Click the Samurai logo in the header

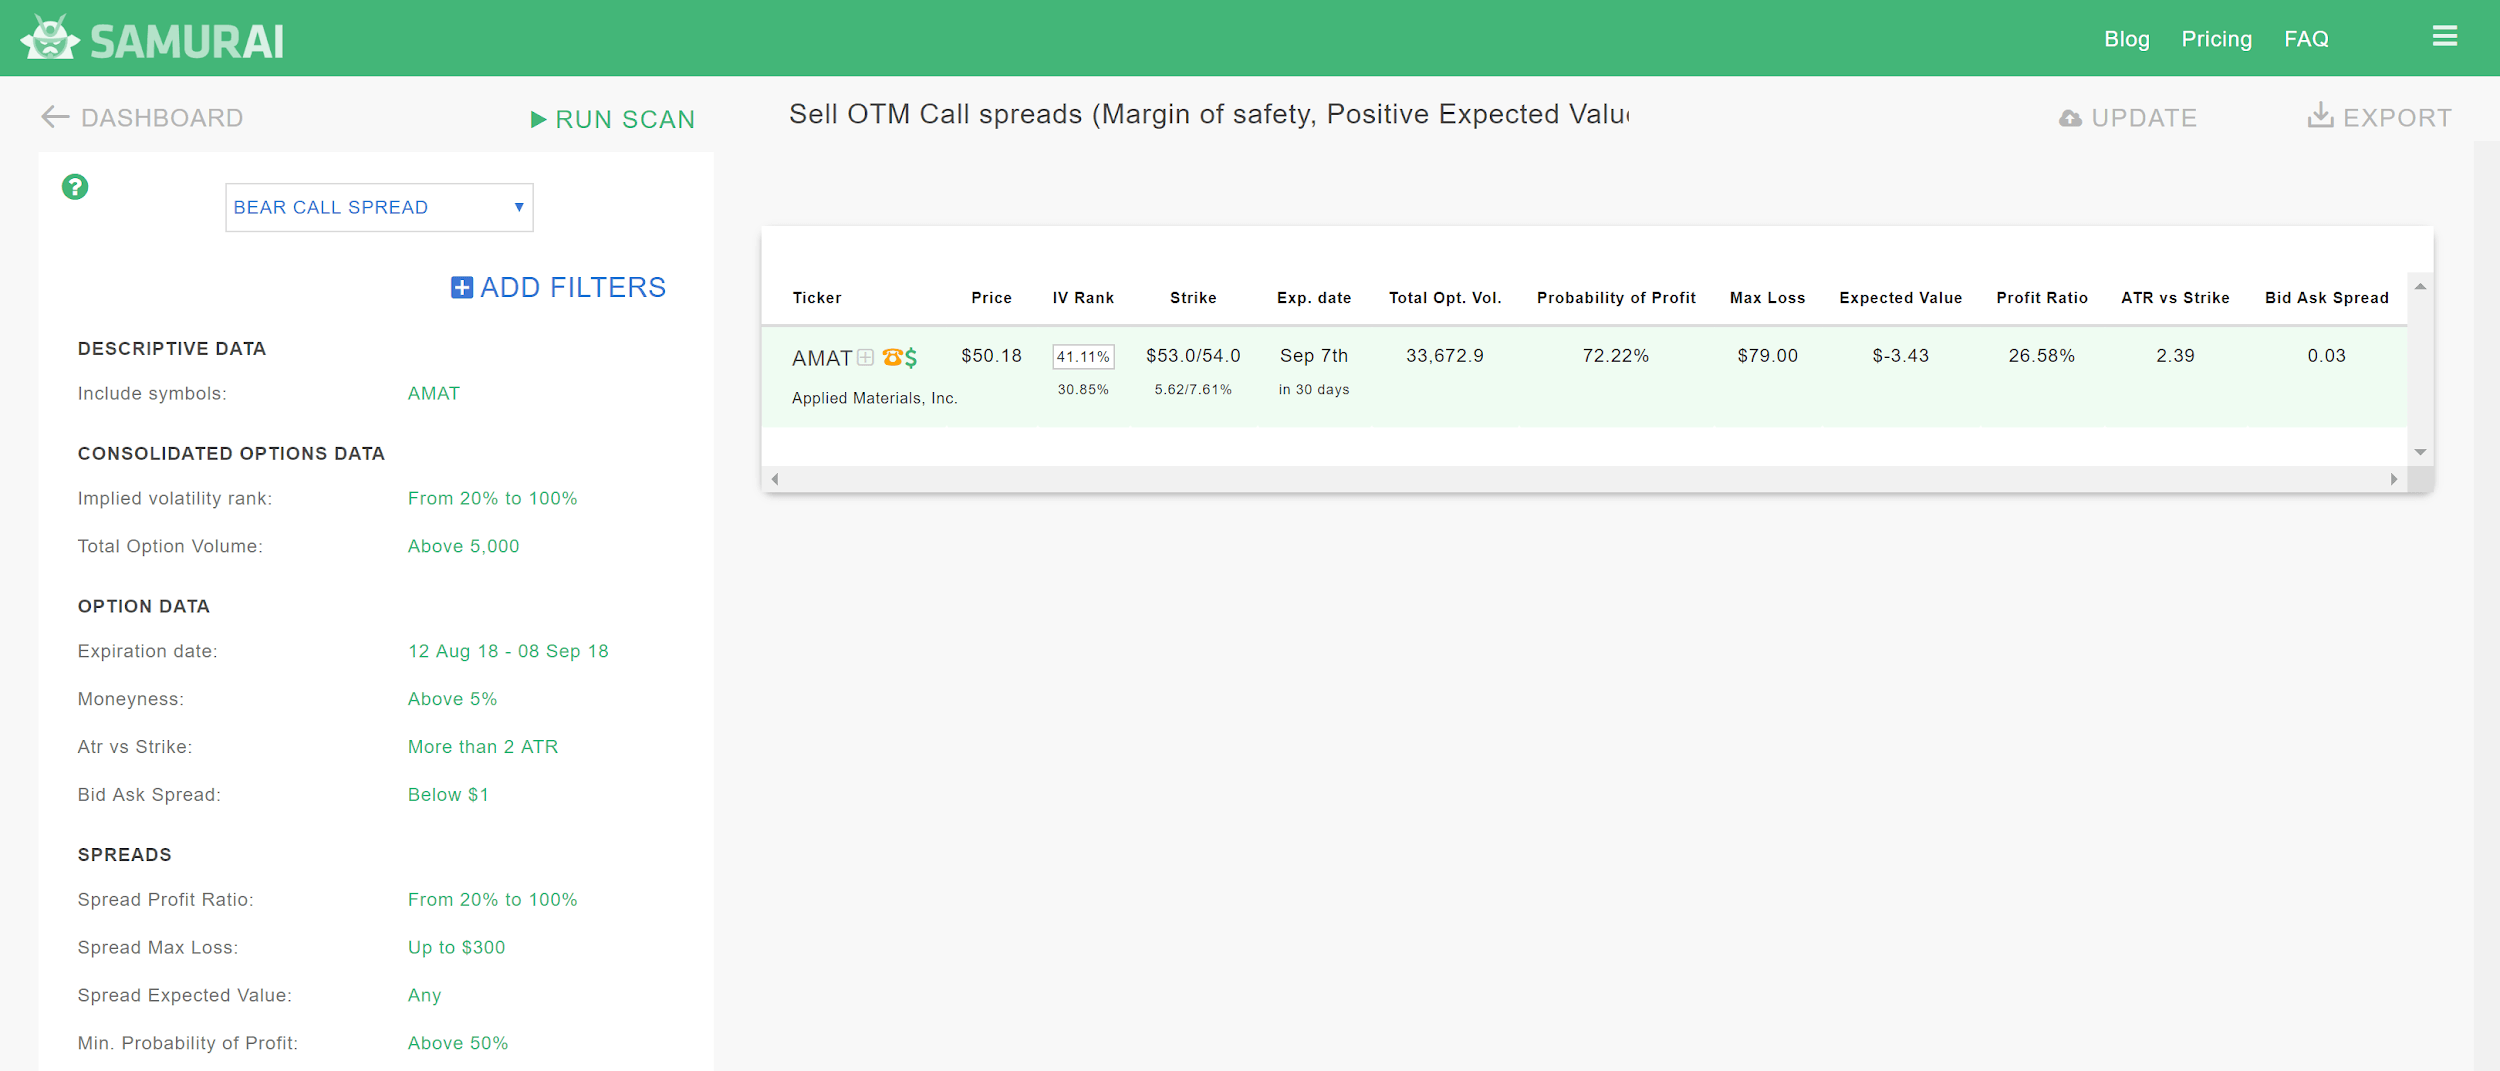(x=152, y=40)
